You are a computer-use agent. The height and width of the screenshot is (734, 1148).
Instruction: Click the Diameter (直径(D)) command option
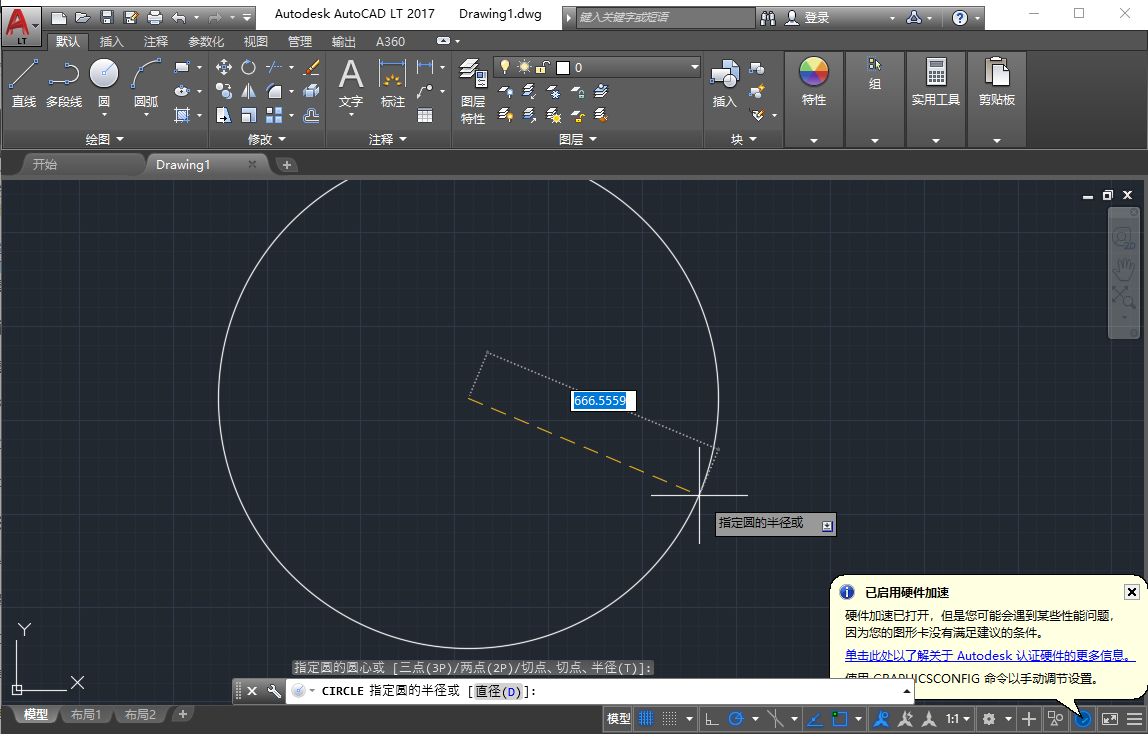(x=499, y=691)
